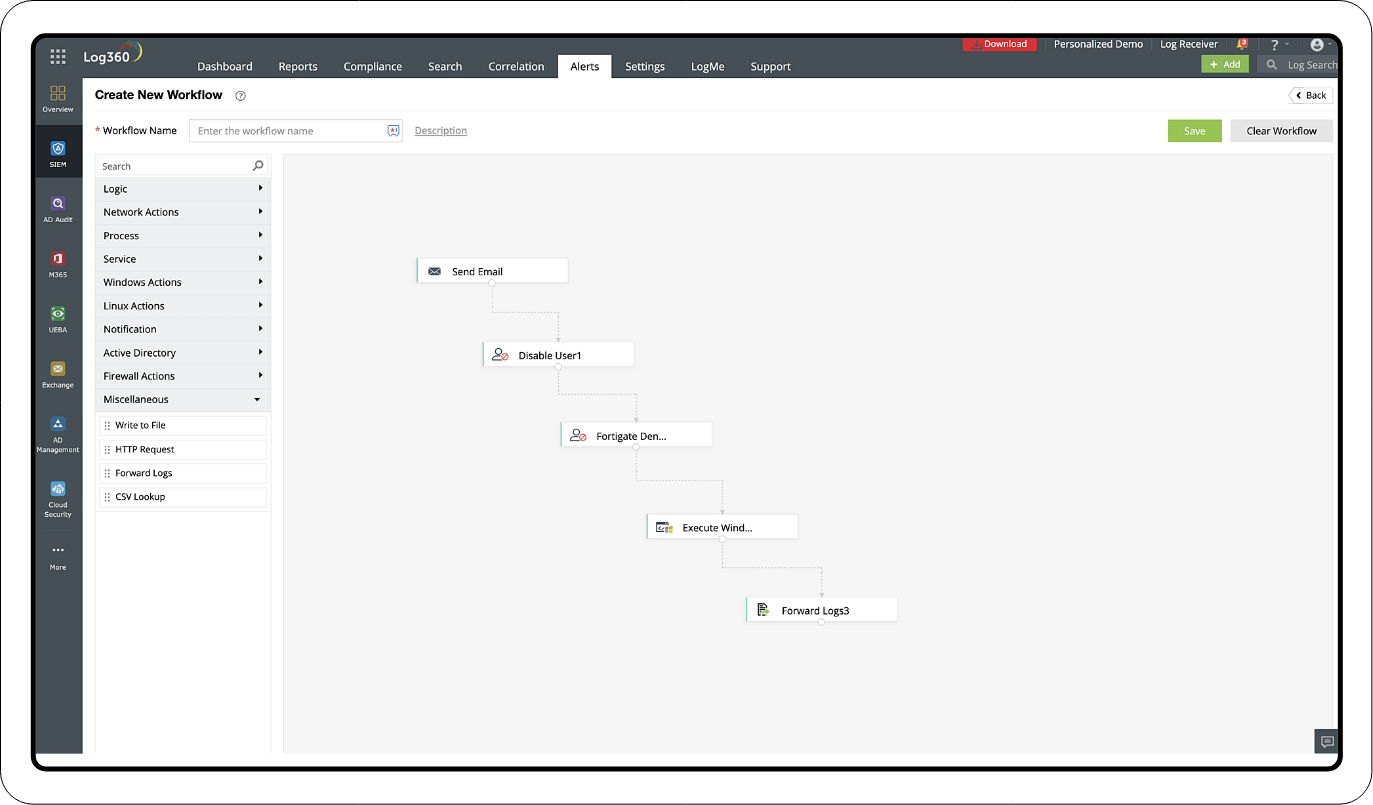Click the Disable User1 node icon
The image size is (1373, 805).
[x=500, y=355]
